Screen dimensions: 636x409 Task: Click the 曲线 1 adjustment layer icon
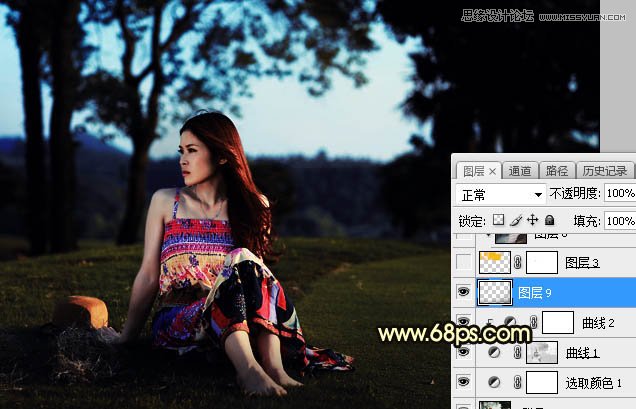point(495,352)
